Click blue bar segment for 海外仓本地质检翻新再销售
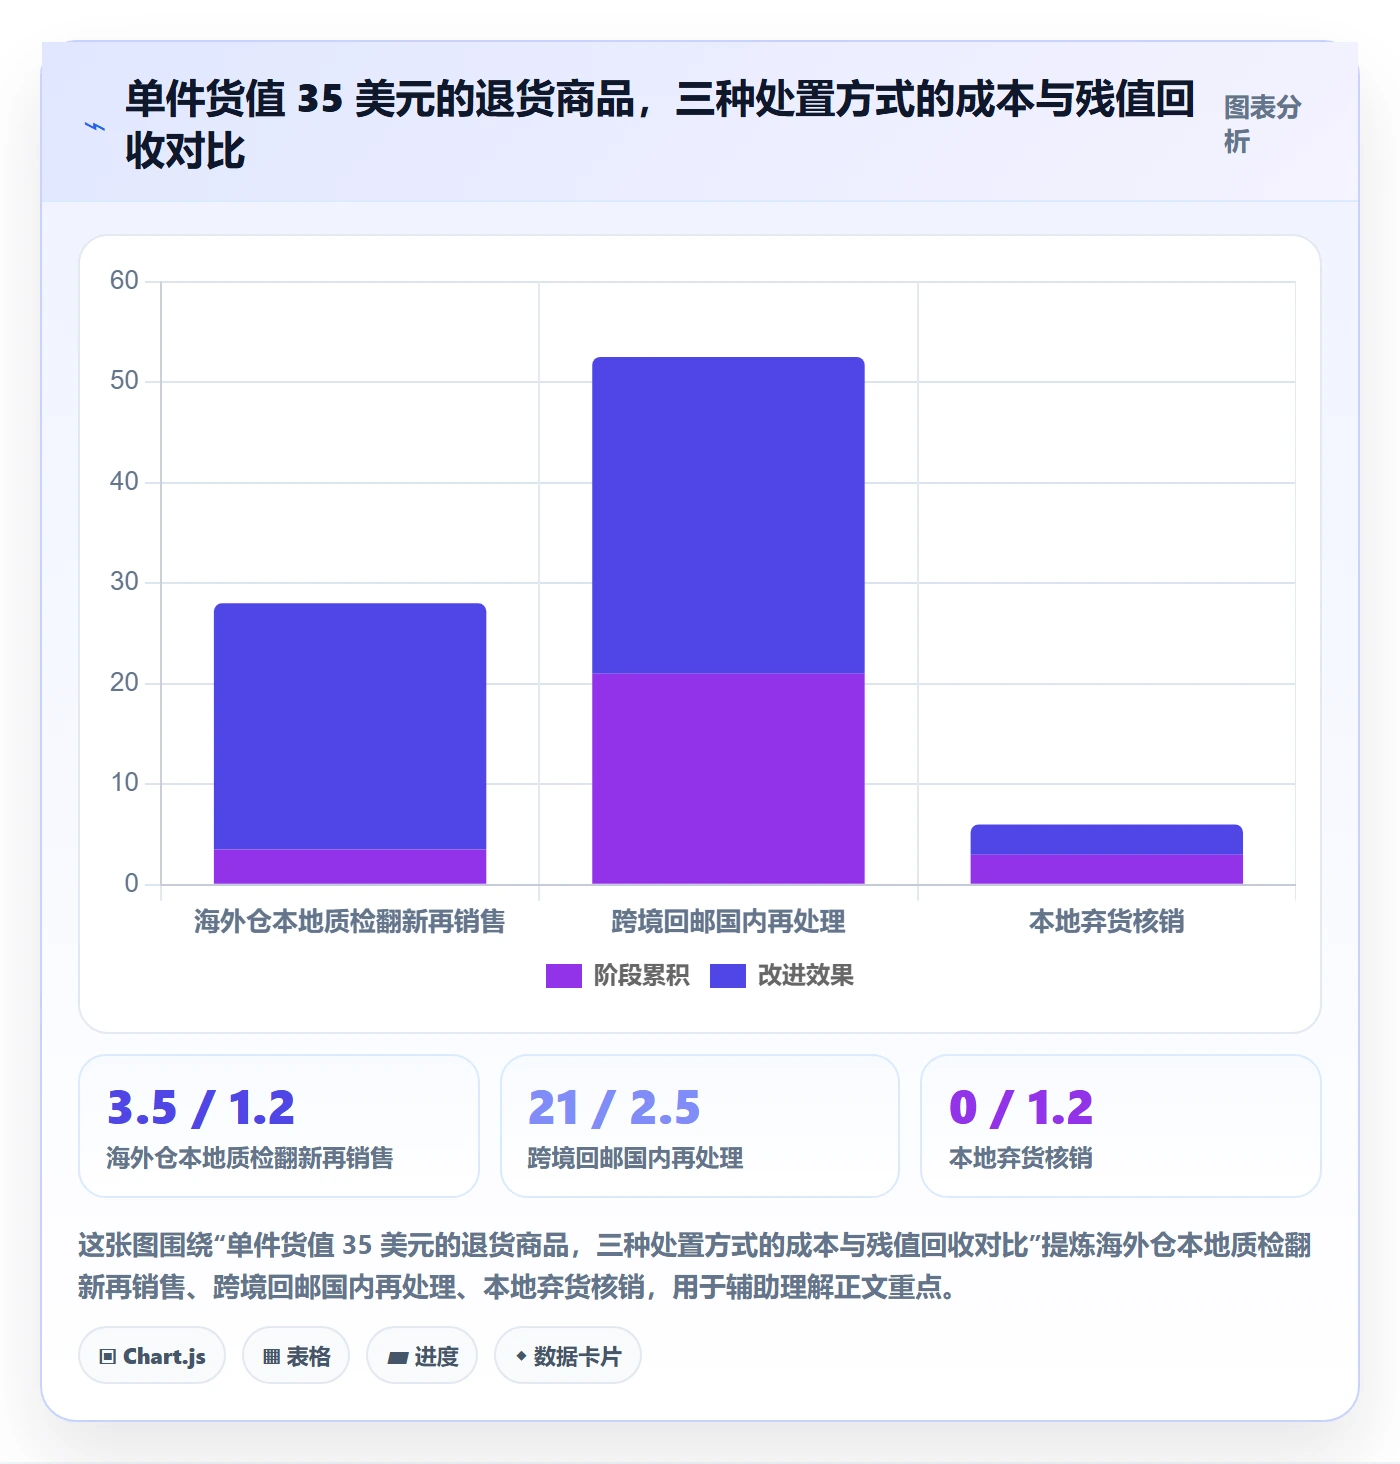 (x=350, y=726)
